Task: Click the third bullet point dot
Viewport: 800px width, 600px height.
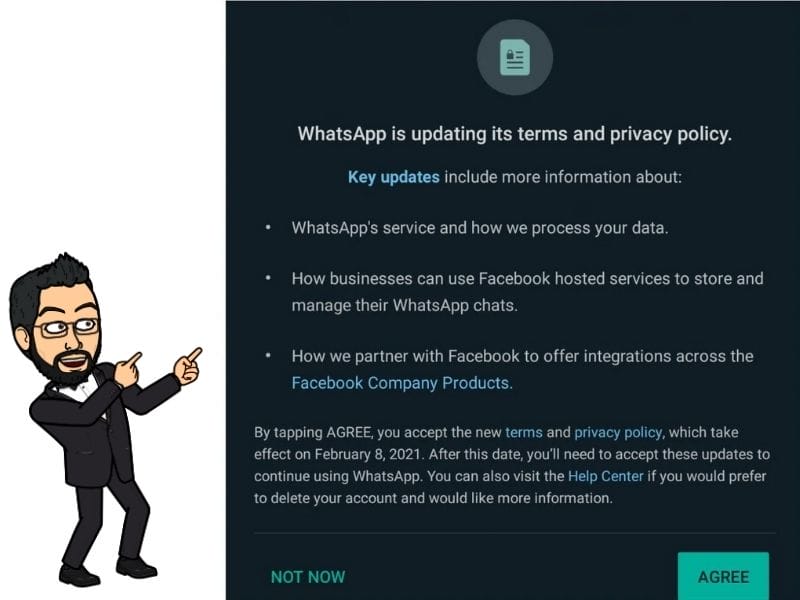Action: point(268,356)
